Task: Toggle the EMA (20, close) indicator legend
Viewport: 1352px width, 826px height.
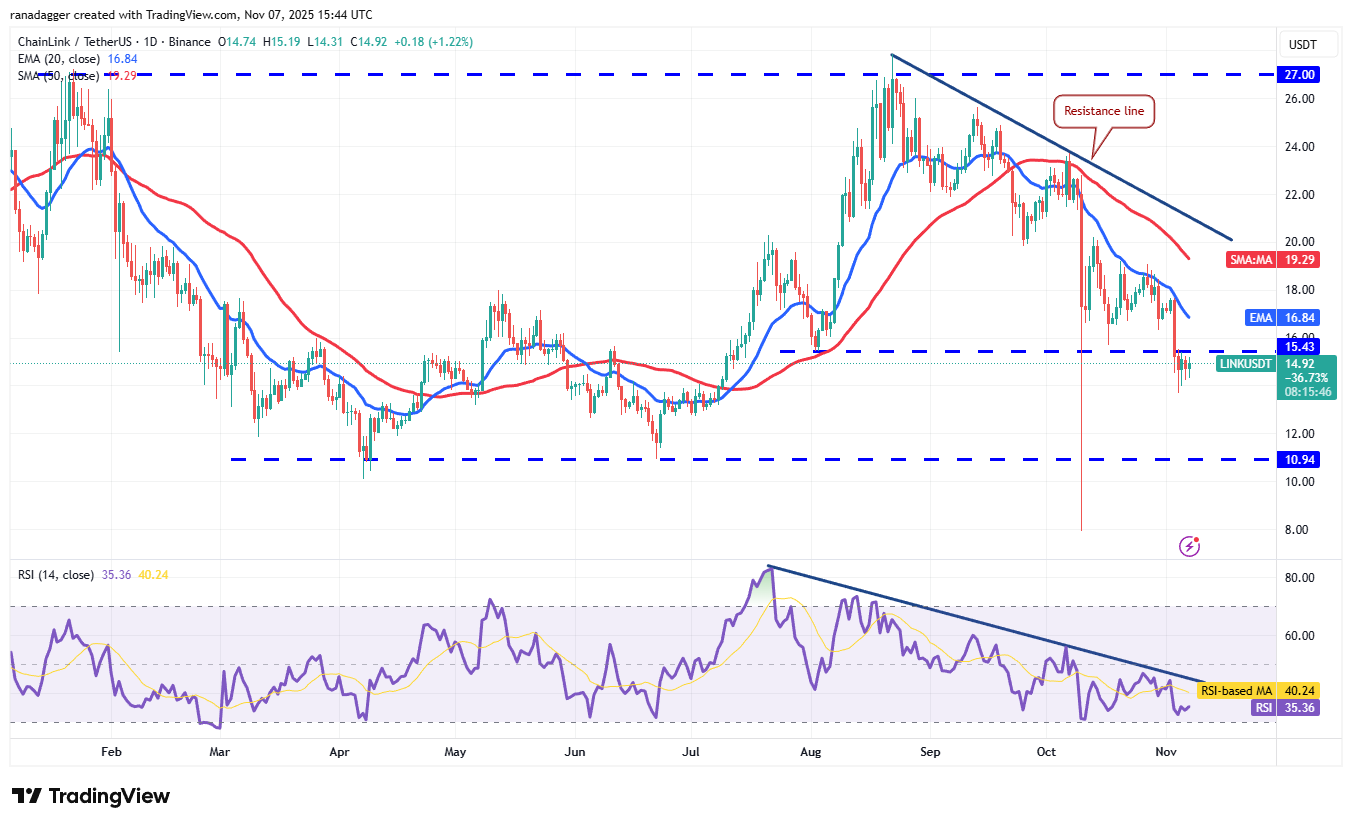Action: click(60, 59)
